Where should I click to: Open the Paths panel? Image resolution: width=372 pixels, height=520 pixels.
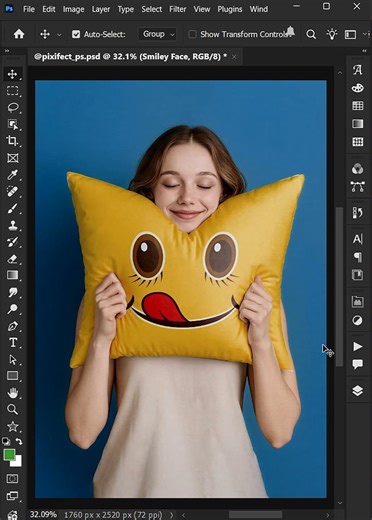(x=357, y=187)
